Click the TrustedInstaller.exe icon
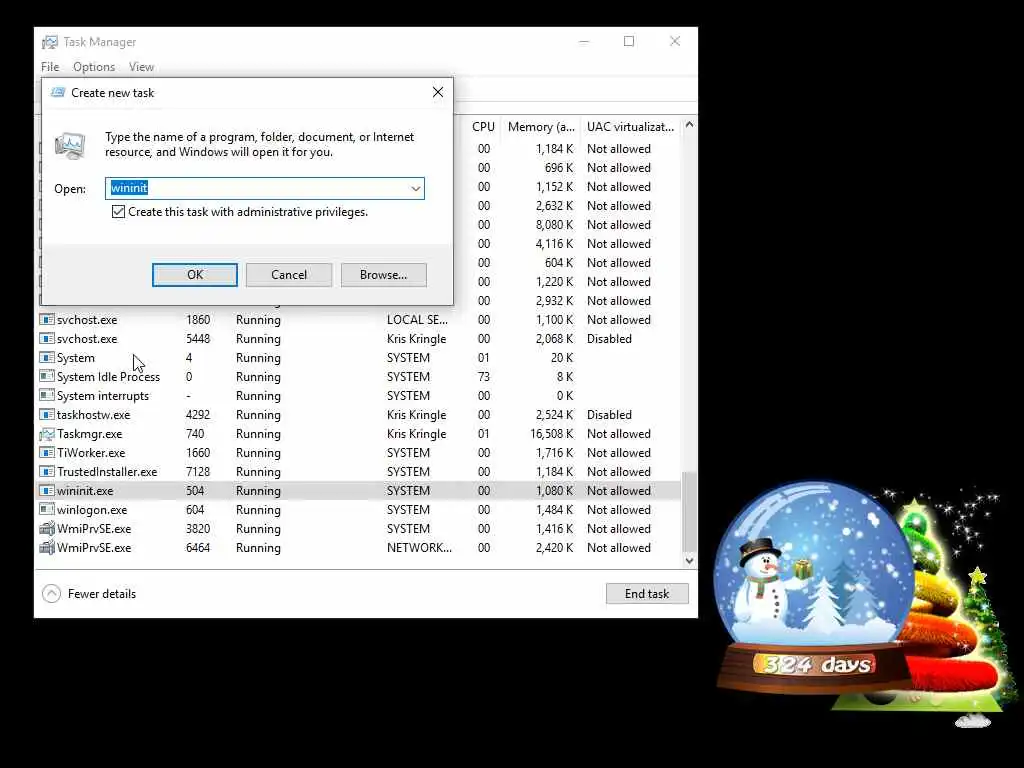The width and height of the screenshot is (1024, 768). tap(46, 472)
